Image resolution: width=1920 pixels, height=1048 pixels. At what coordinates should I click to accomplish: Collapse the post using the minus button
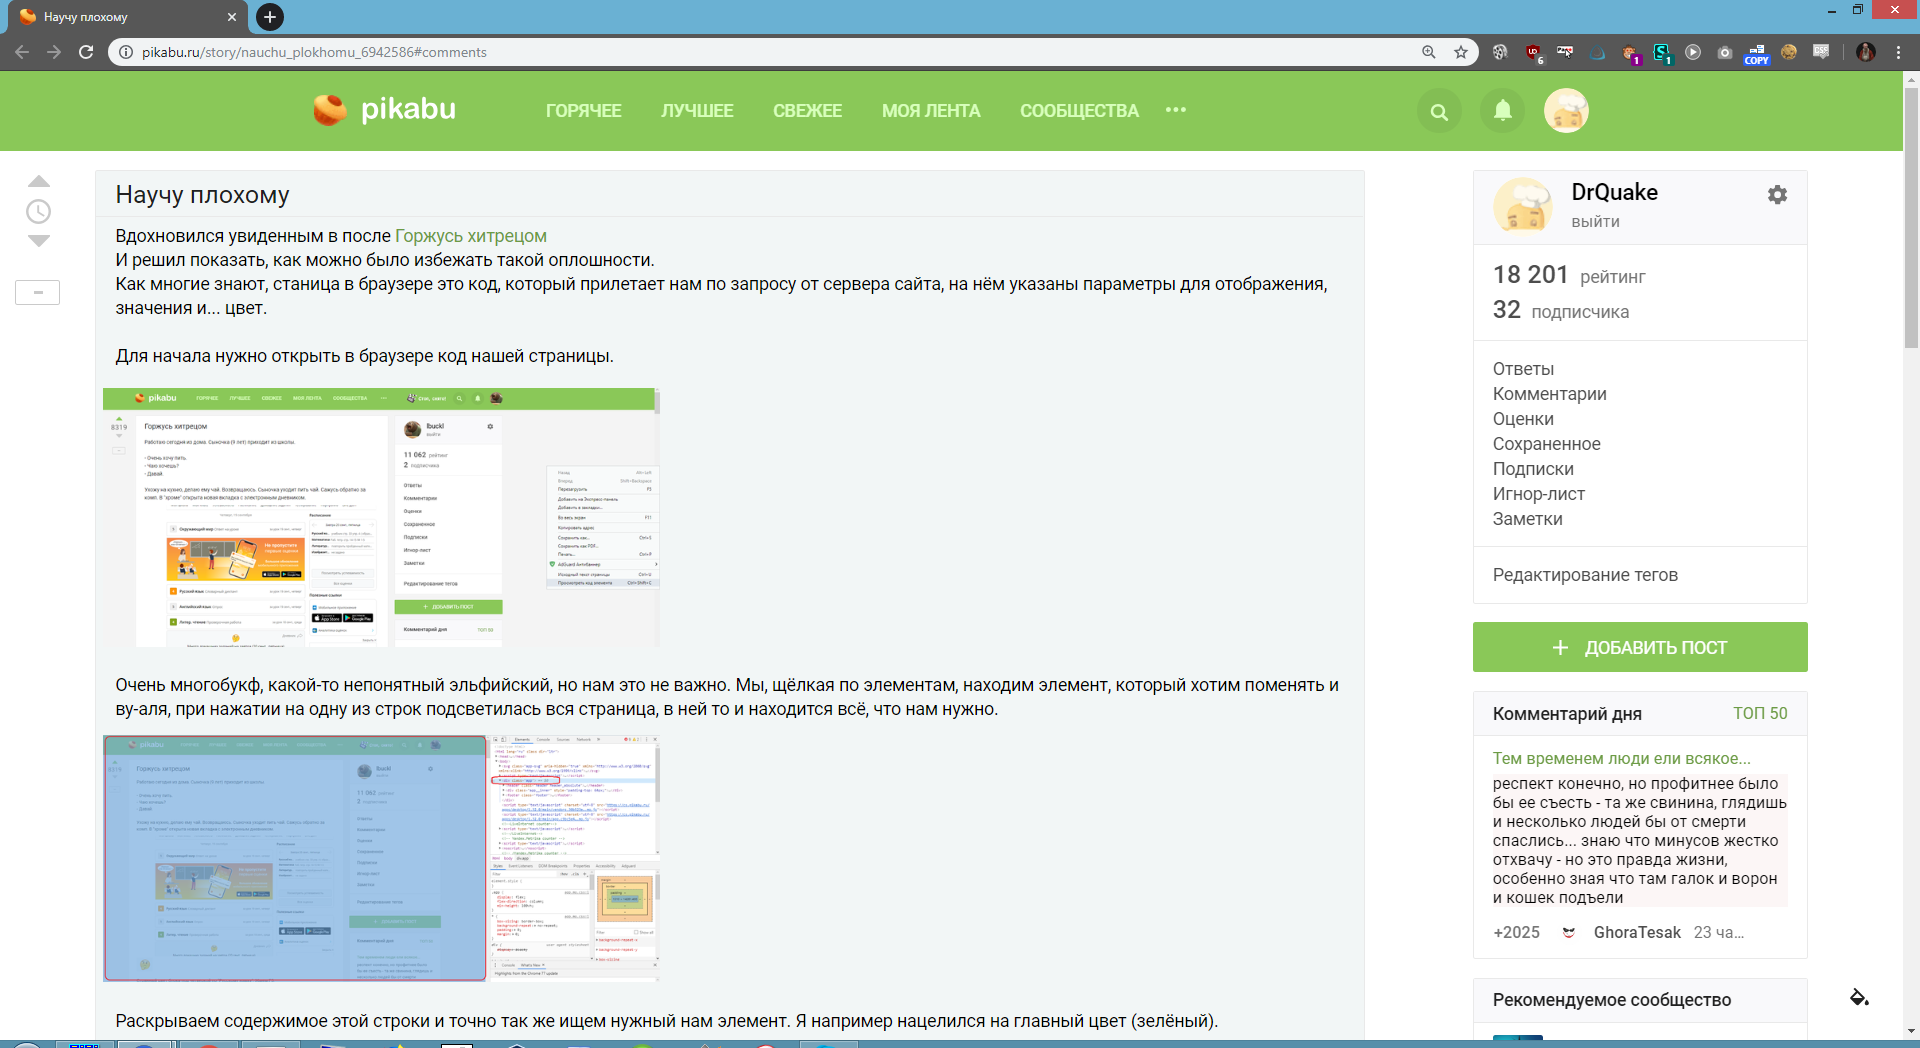tap(38, 293)
